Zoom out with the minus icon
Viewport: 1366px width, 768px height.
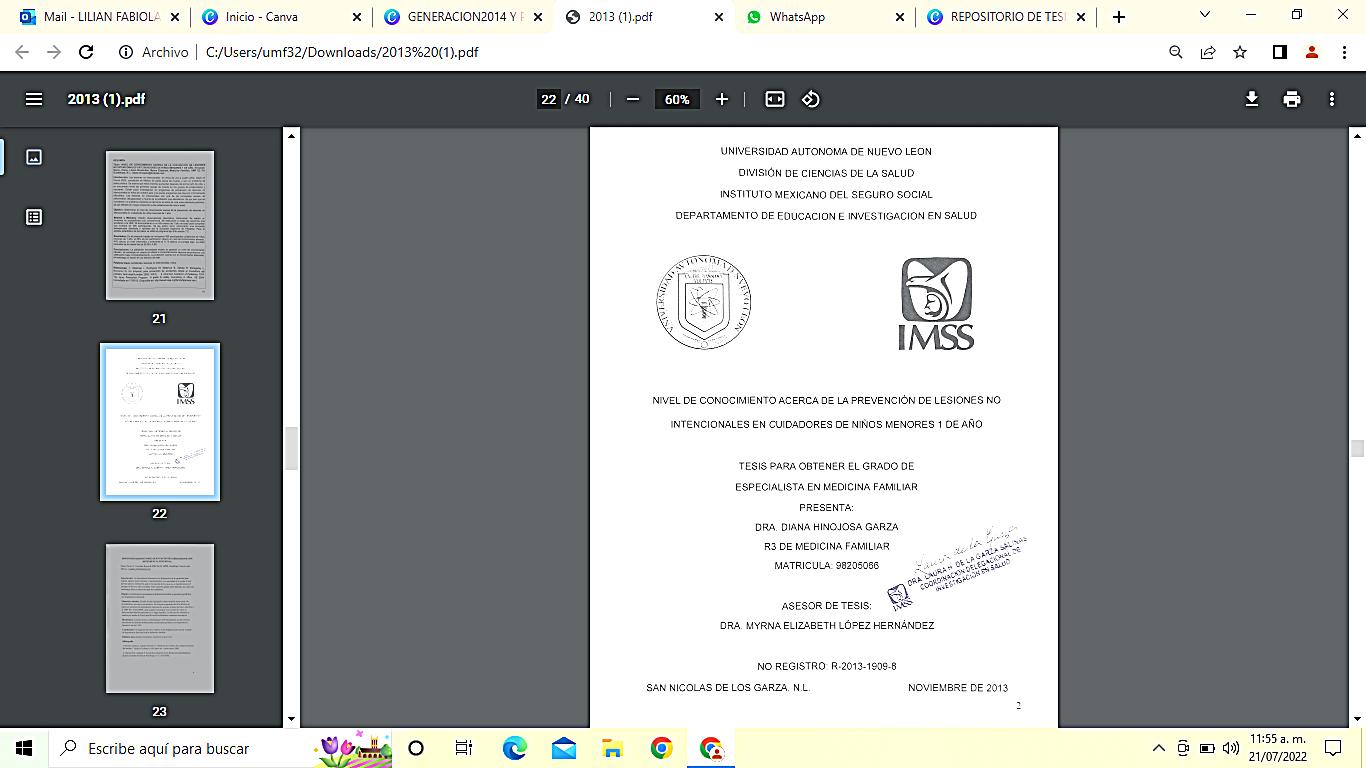point(632,99)
